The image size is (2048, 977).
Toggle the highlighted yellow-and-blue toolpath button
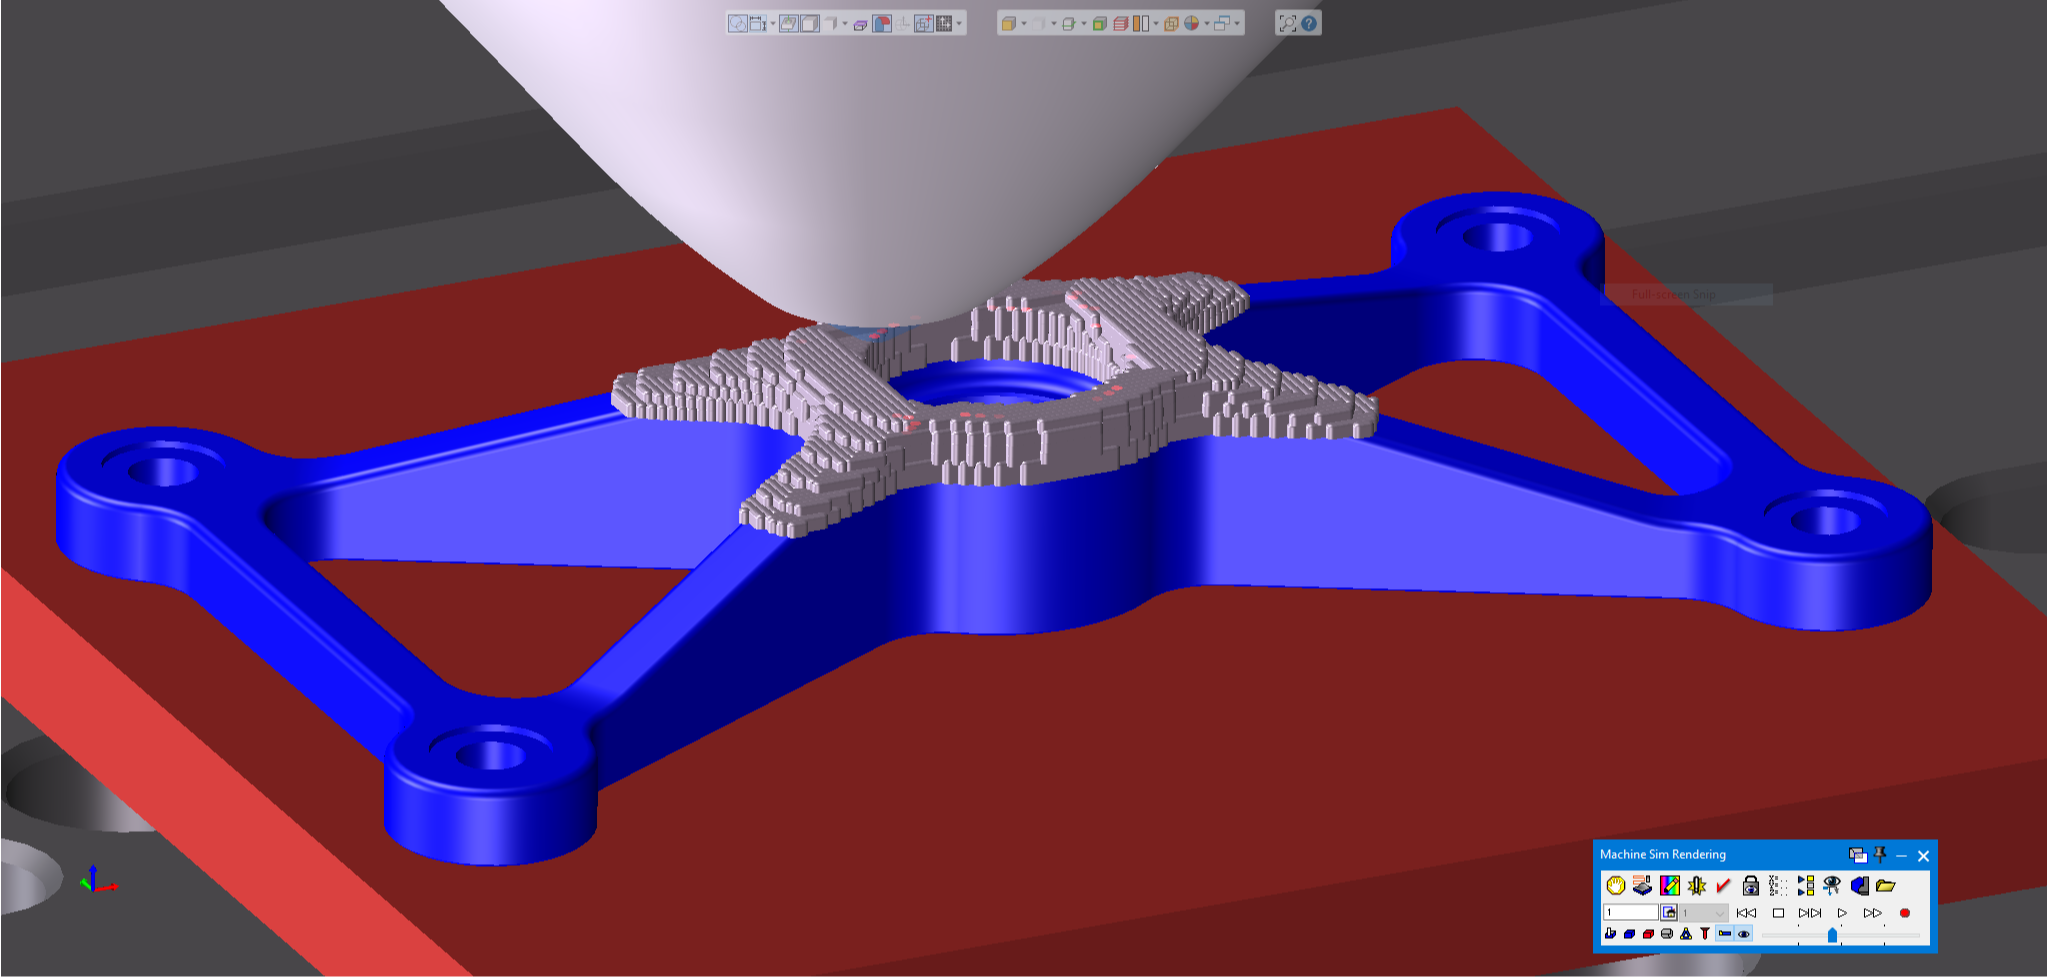[1725, 933]
